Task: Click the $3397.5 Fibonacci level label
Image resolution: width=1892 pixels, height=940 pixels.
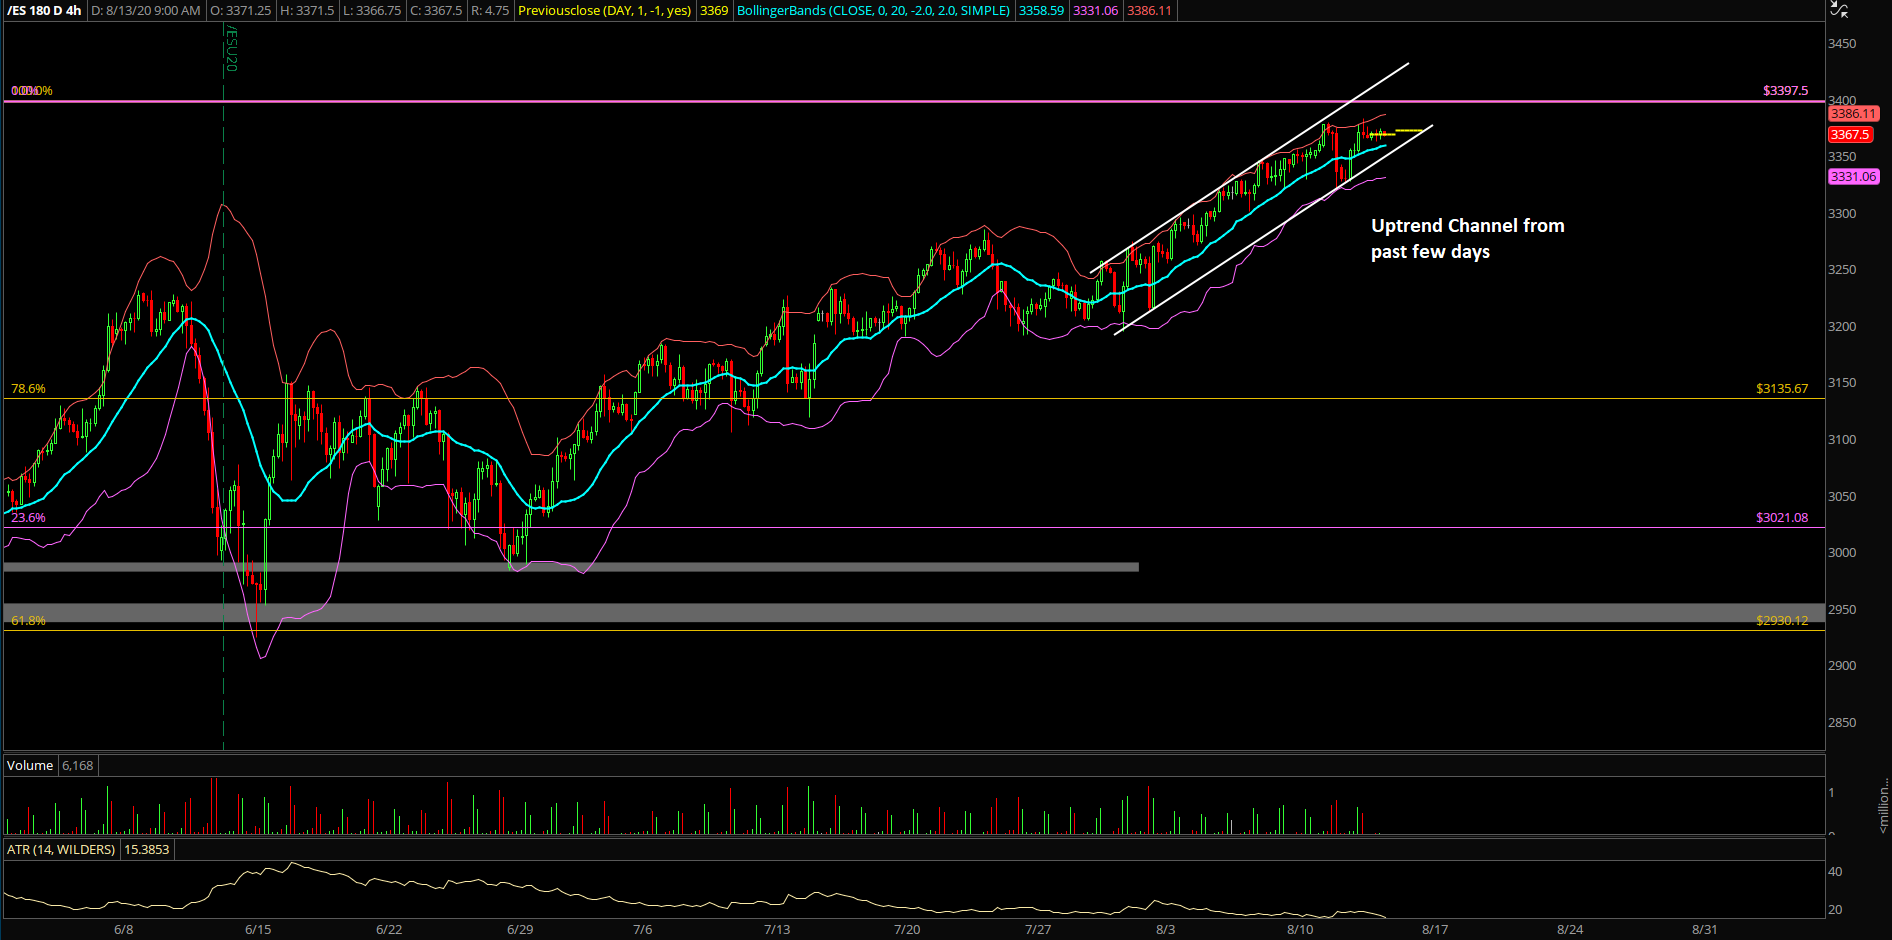Action: tap(1785, 91)
